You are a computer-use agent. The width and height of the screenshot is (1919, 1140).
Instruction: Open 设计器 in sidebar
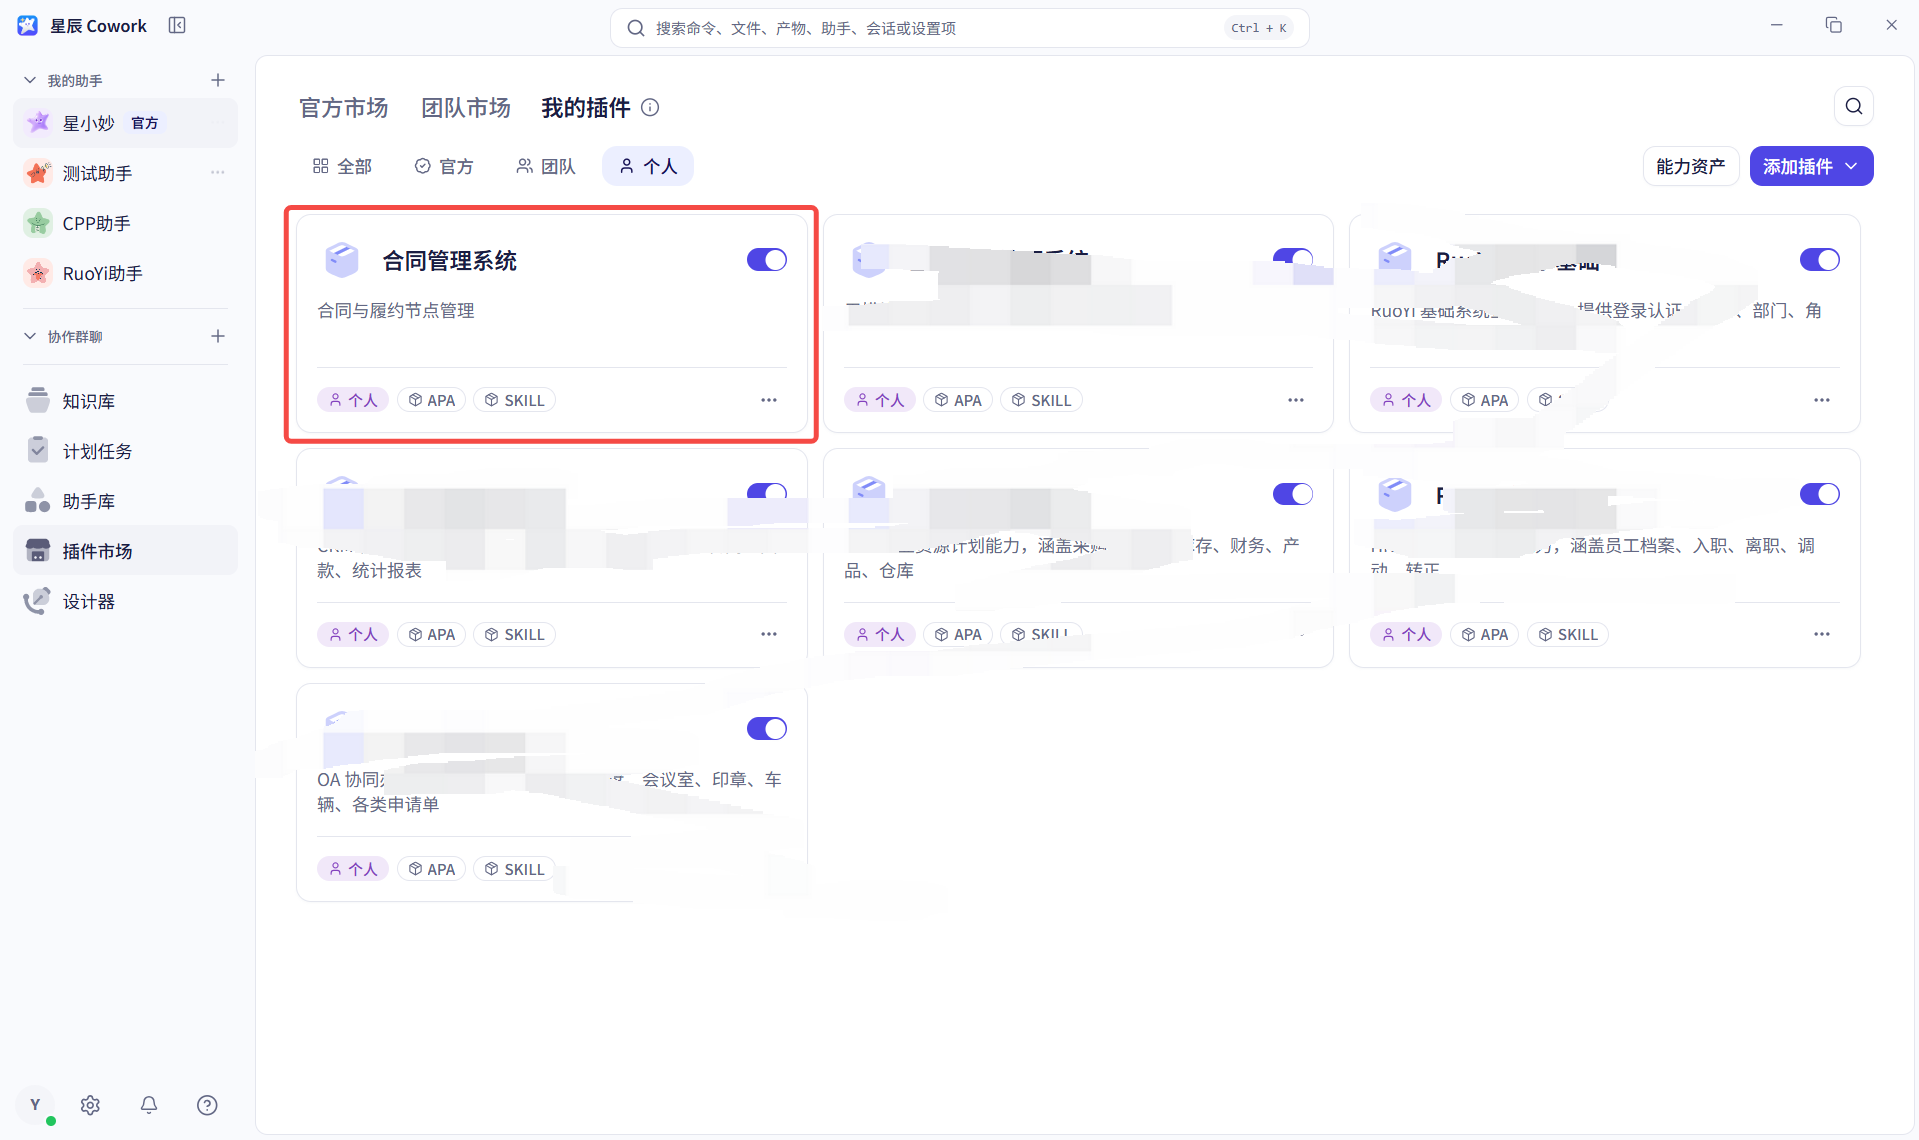[x=125, y=601]
